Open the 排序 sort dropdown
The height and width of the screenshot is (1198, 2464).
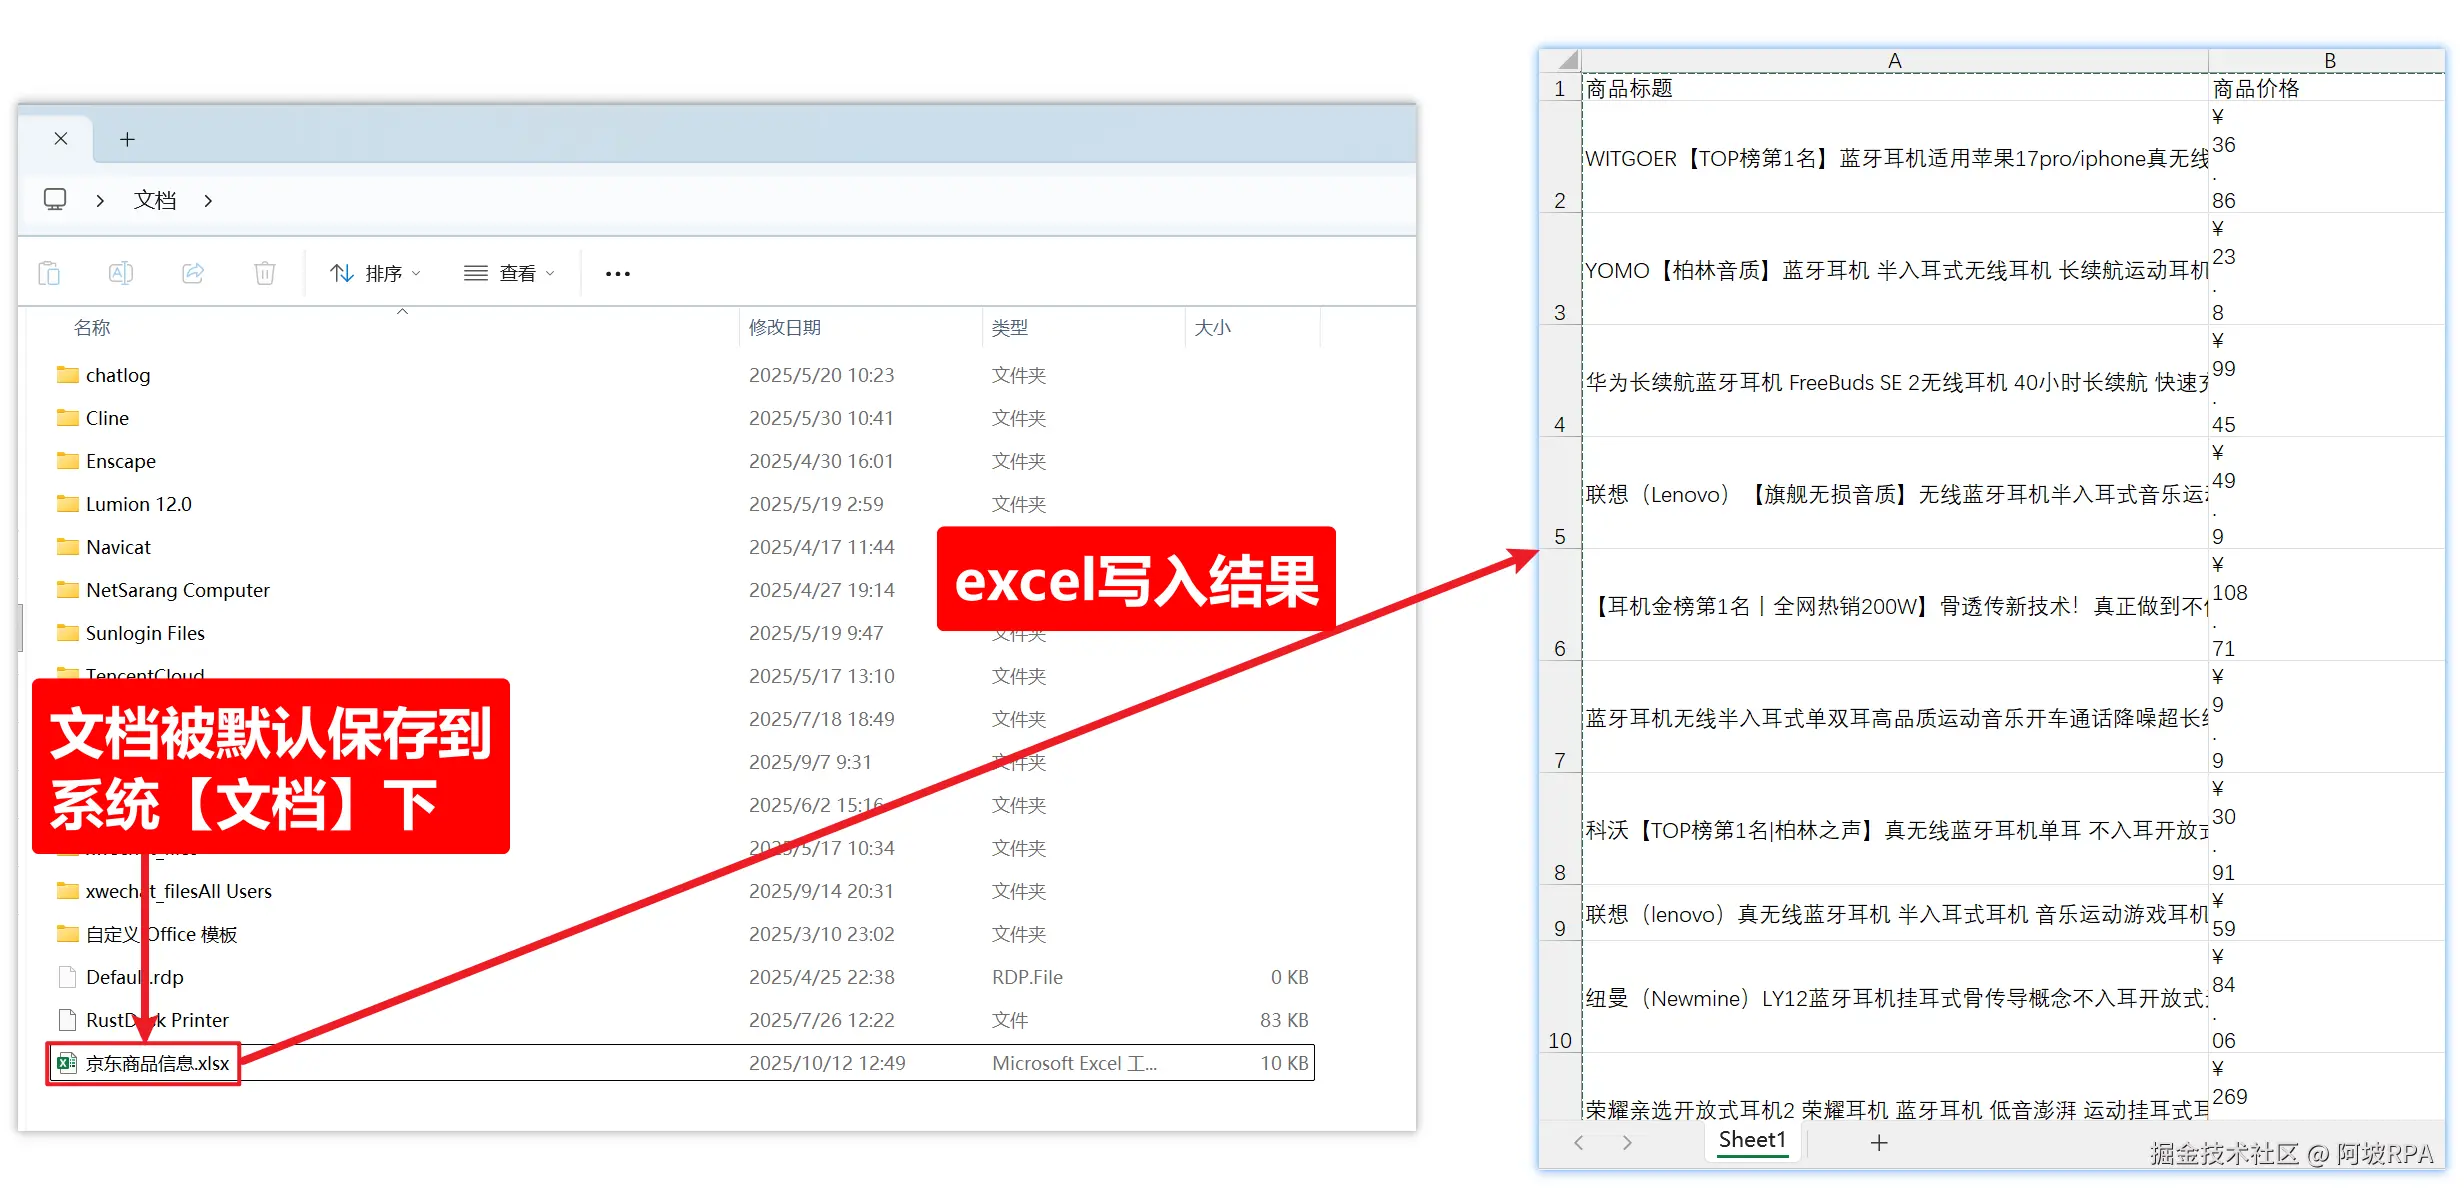coord(376,273)
